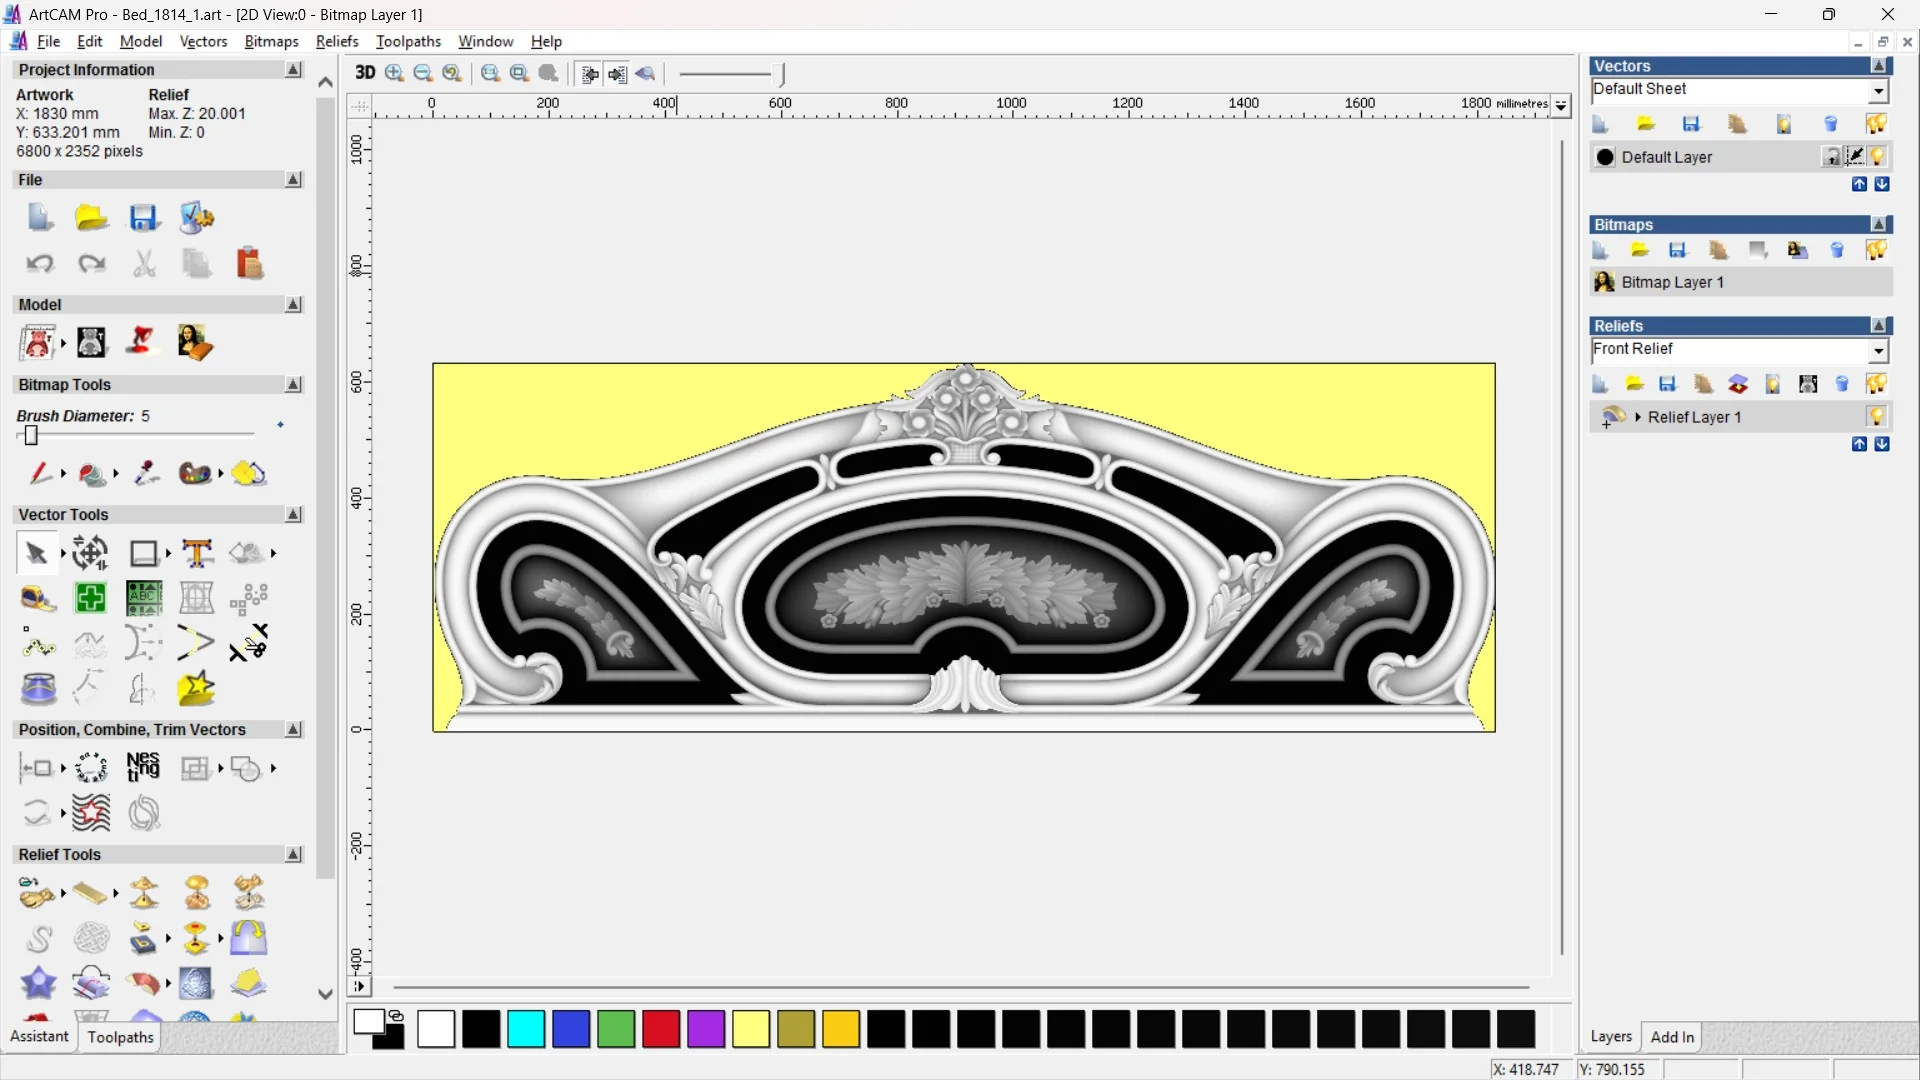
Task: Toggle Default Layer visibility light bulb
Action: pos(1878,157)
